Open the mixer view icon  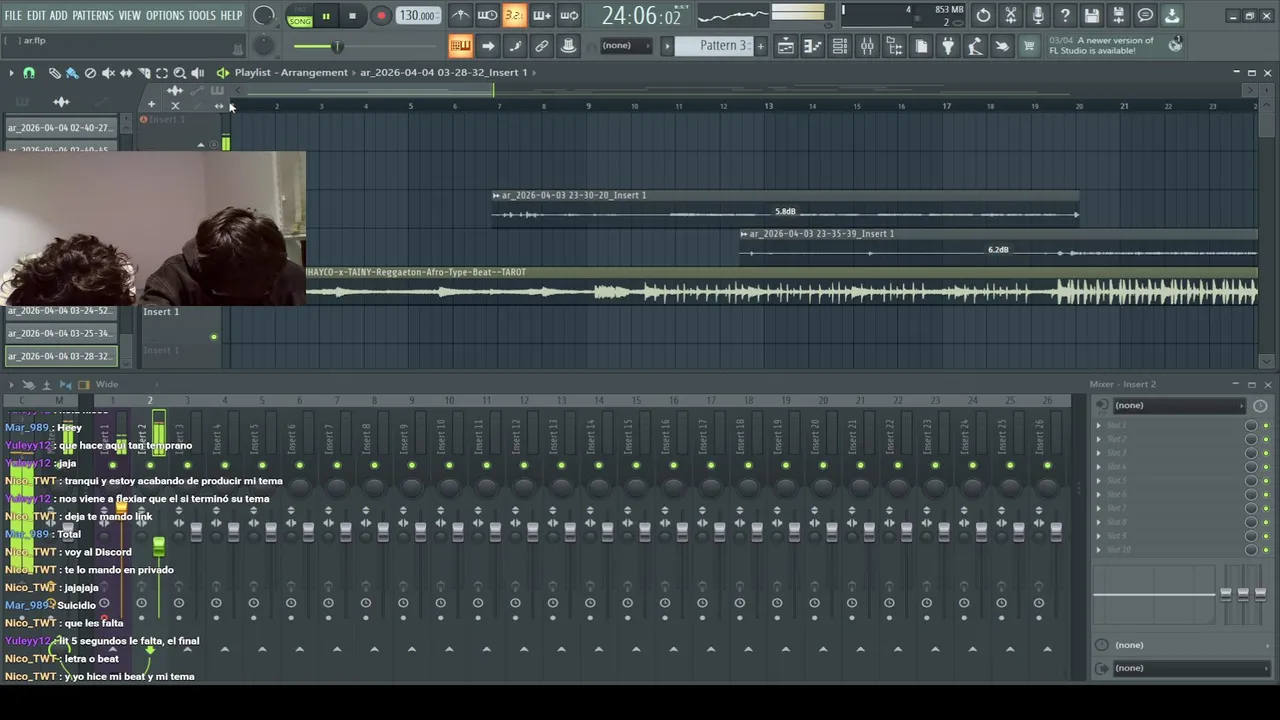867,46
